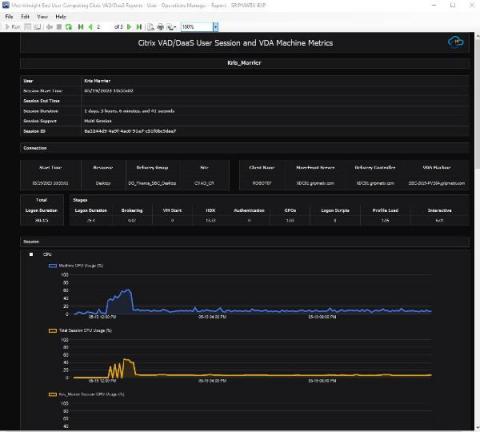The image size is (480, 432).
Task: Click the application icon in title bar
Action: click(x=6, y=5)
